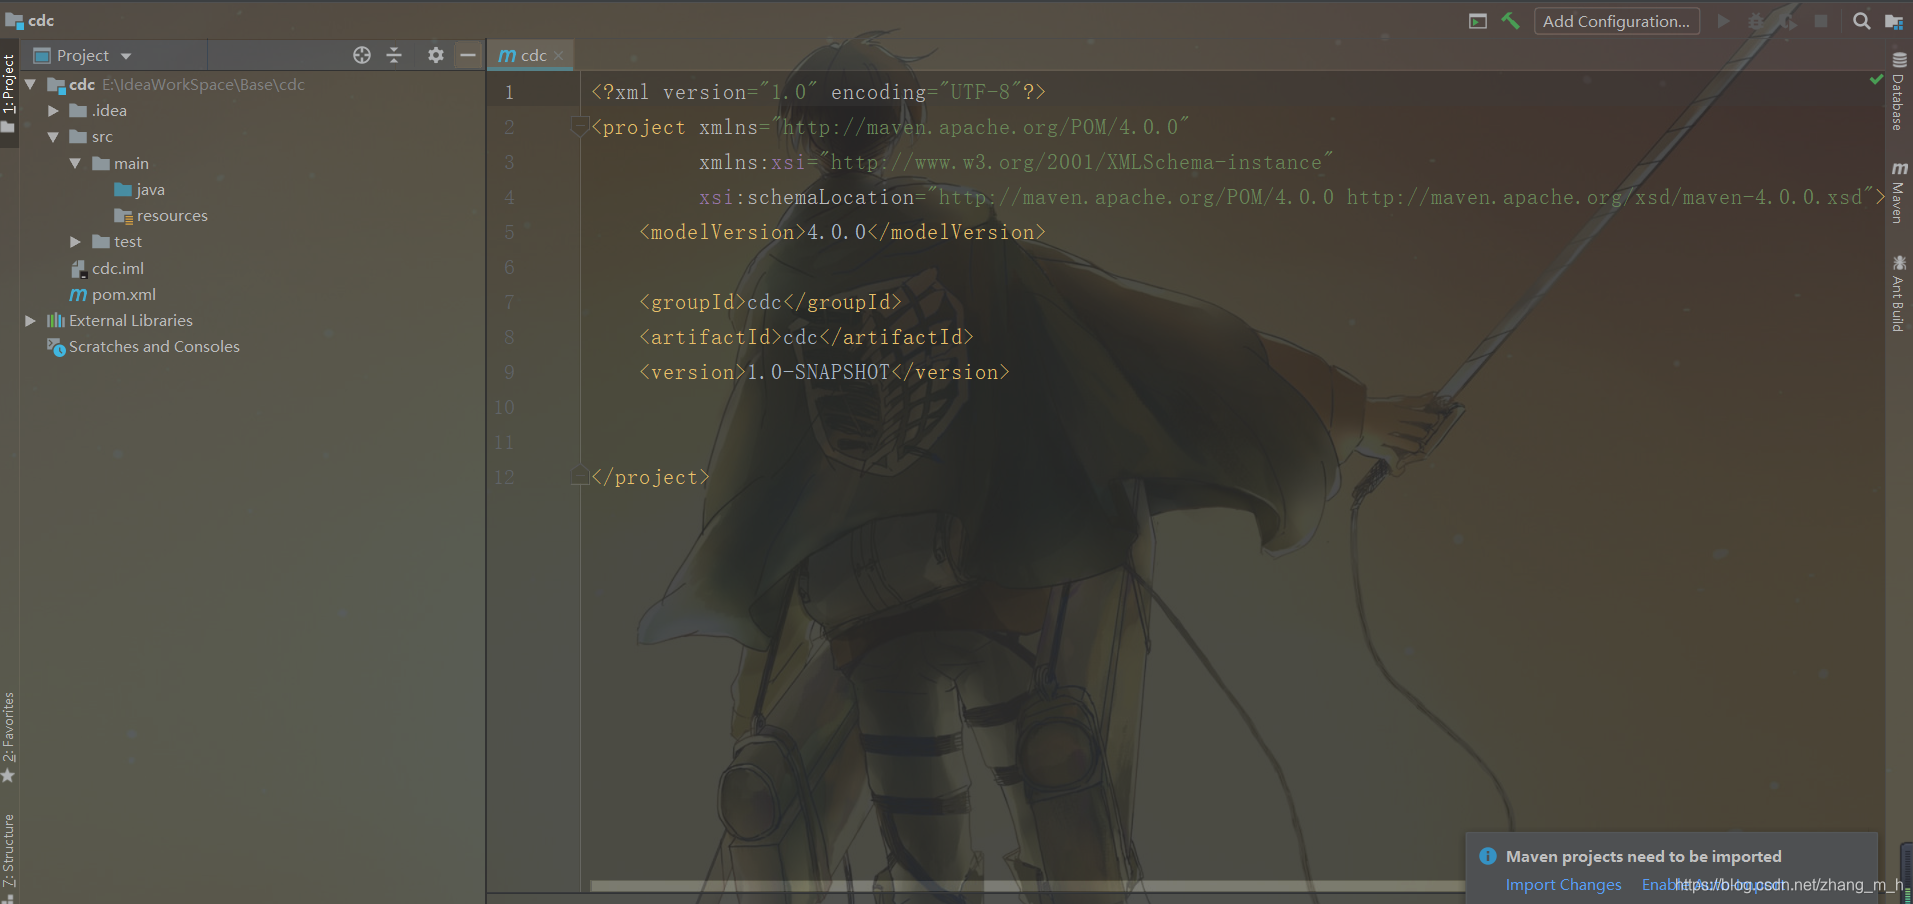The height and width of the screenshot is (904, 1913).
Task: Click the run target selector icon
Action: pyautogui.click(x=1478, y=21)
